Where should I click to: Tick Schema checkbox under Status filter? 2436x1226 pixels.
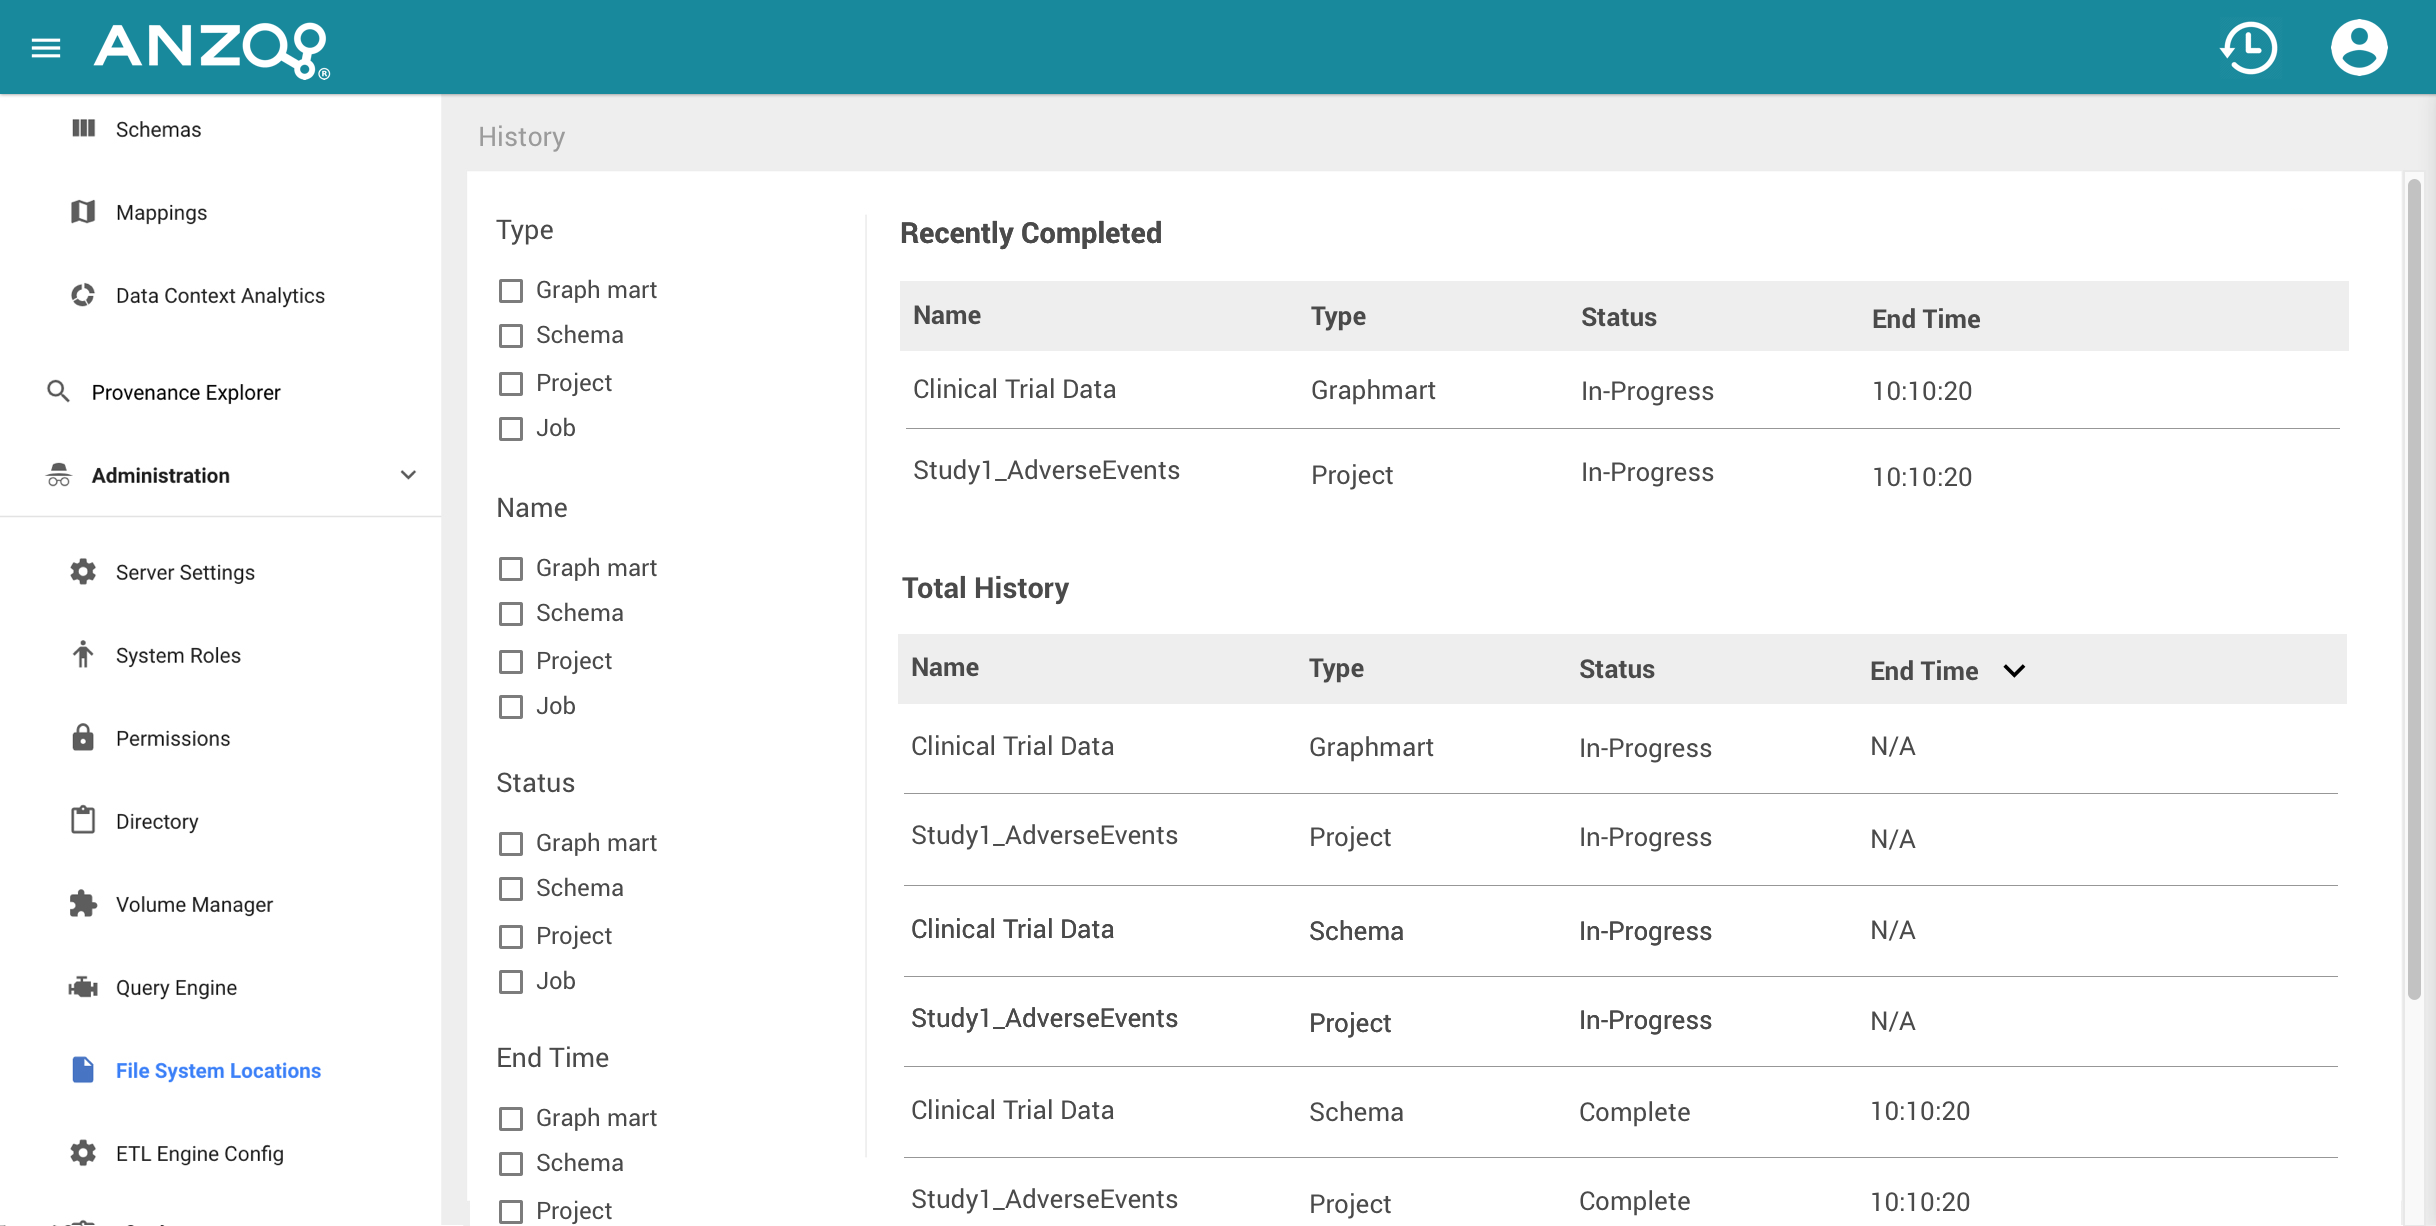(x=511, y=889)
